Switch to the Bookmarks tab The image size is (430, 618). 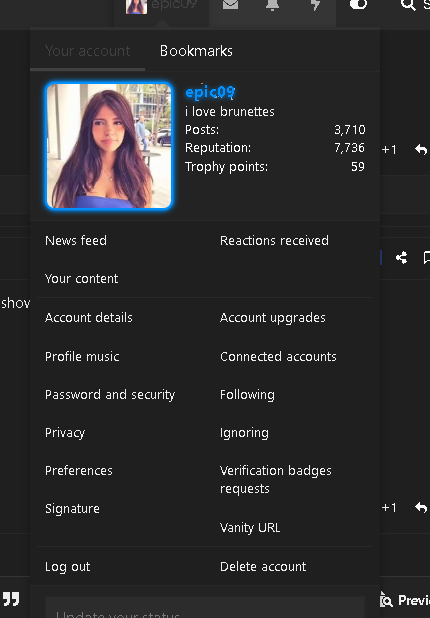[x=196, y=51]
